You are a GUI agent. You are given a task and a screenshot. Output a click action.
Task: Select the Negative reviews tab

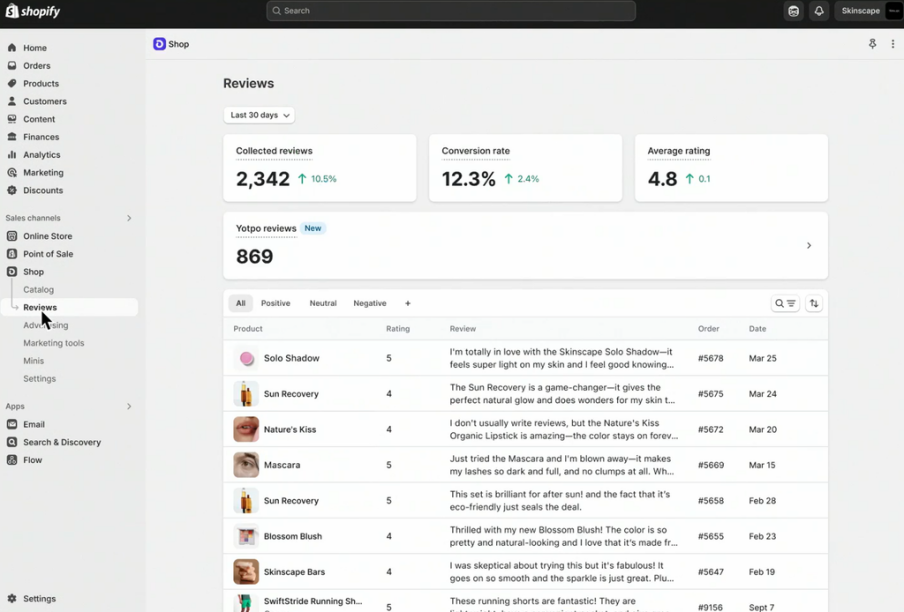click(x=369, y=303)
